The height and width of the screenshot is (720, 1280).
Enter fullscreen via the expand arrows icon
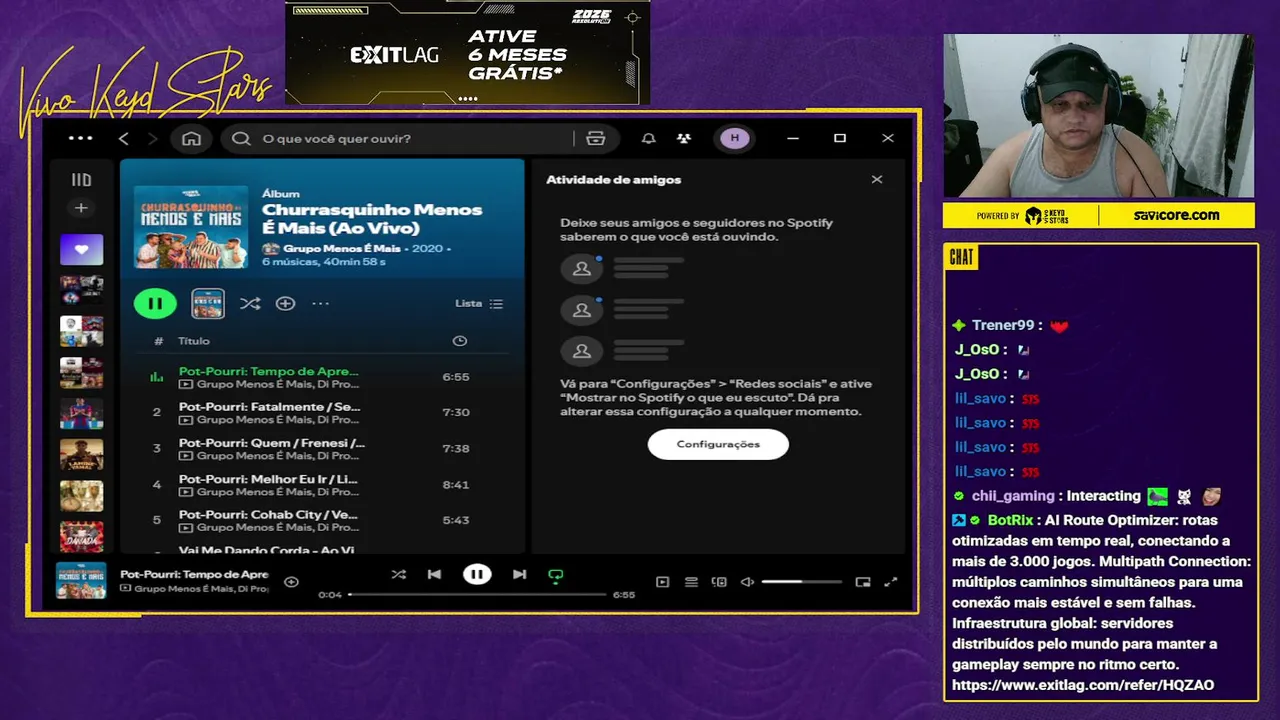pyautogui.click(x=892, y=582)
